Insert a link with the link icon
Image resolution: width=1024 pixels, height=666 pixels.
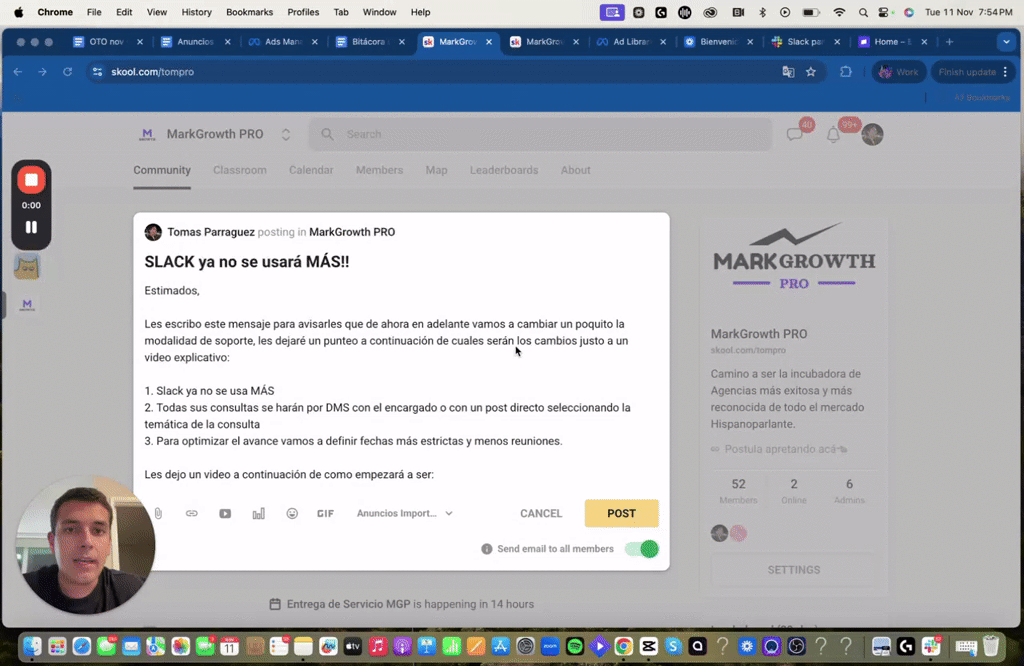coord(191,513)
